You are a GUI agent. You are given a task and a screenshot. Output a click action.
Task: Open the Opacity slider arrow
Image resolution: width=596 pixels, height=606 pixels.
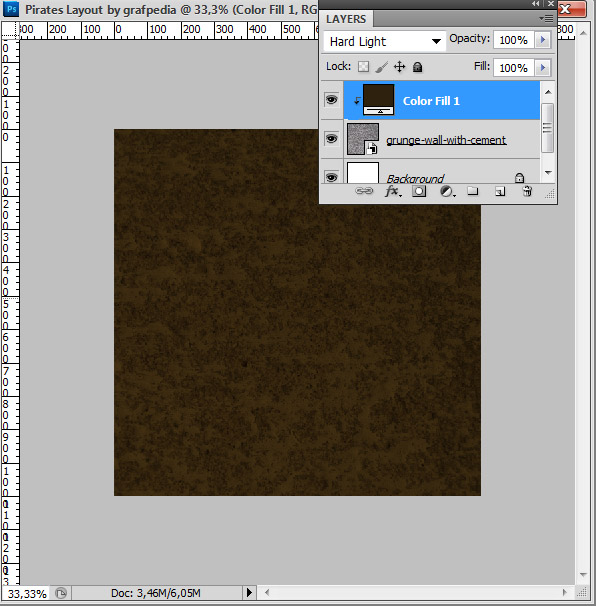543,40
